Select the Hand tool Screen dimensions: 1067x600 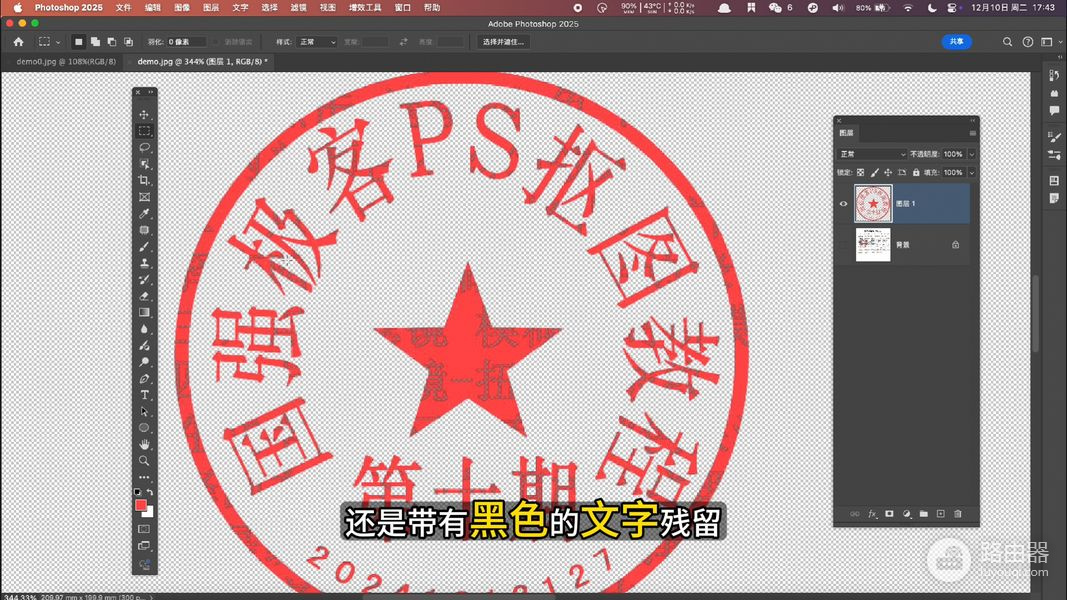[144, 444]
